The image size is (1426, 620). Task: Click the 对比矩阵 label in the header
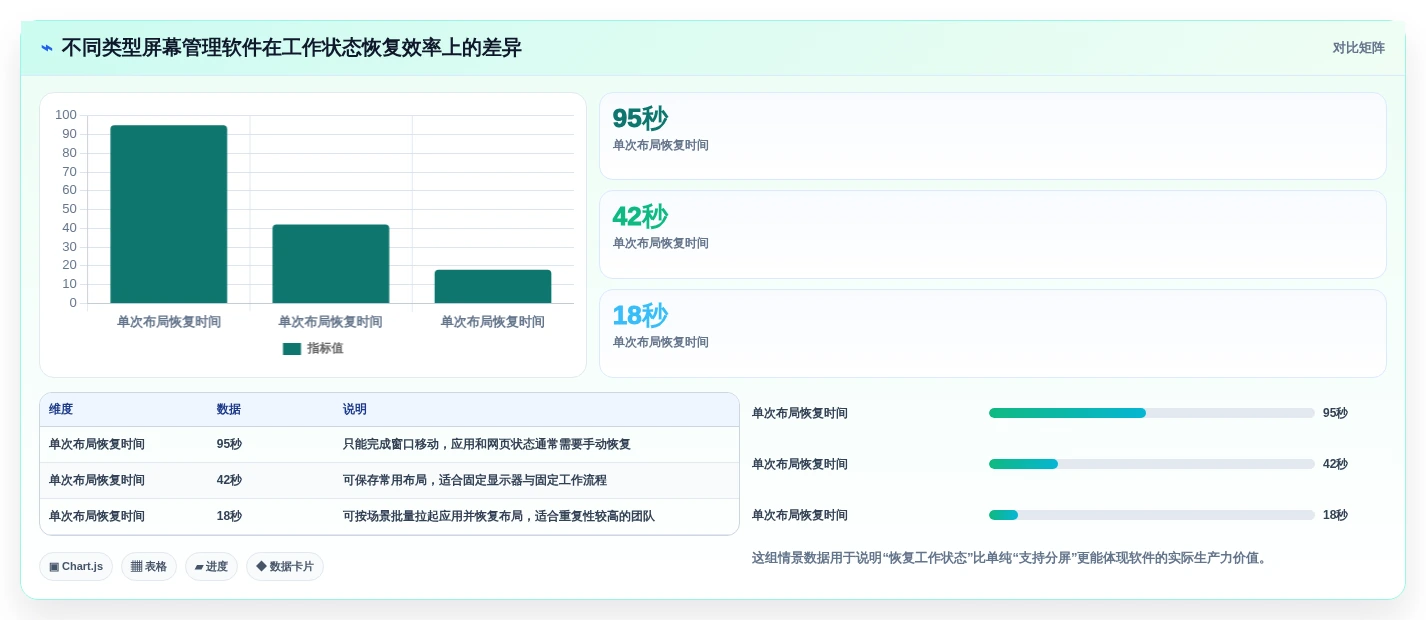(x=1358, y=48)
